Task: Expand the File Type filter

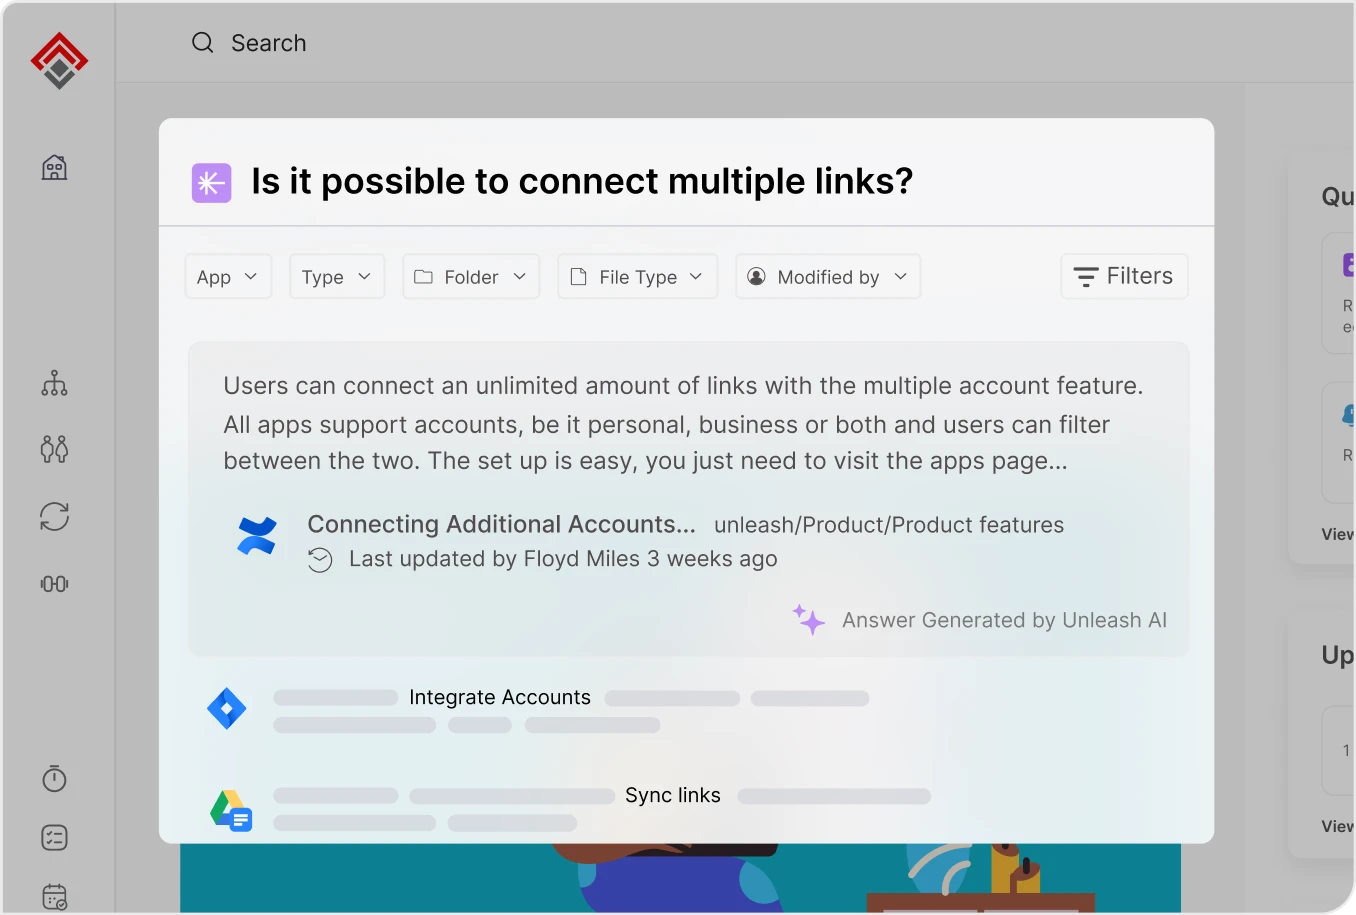Action: pyautogui.click(x=637, y=276)
